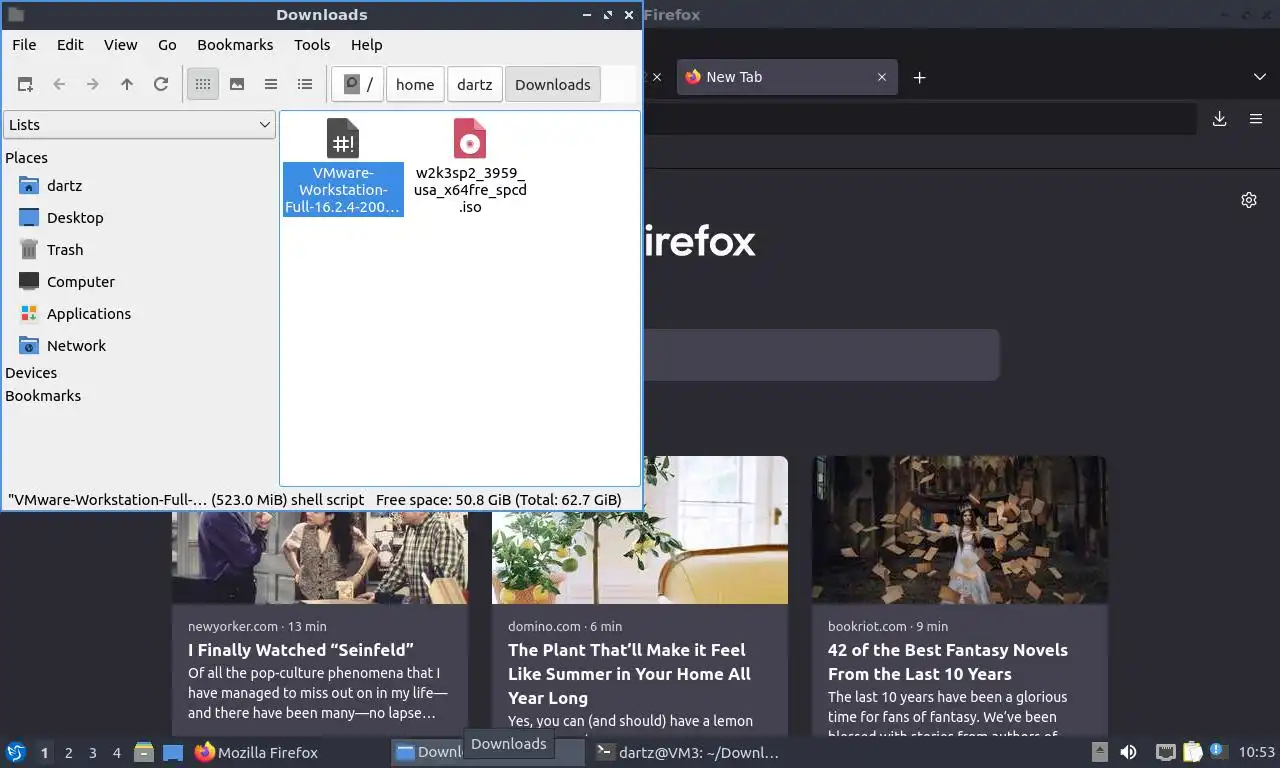Switch to workspace 2
This screenshot has width=1280, height=768.
point(68,753)
